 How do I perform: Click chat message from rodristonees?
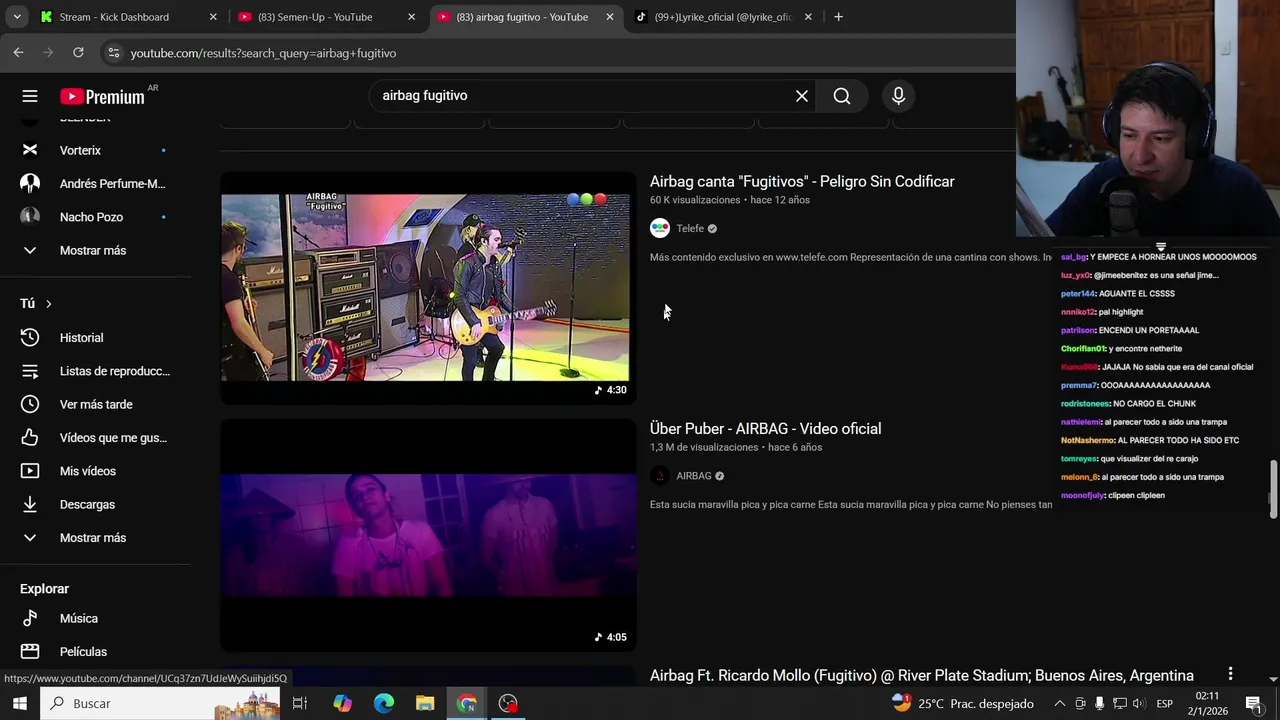tap(1128, 404)
